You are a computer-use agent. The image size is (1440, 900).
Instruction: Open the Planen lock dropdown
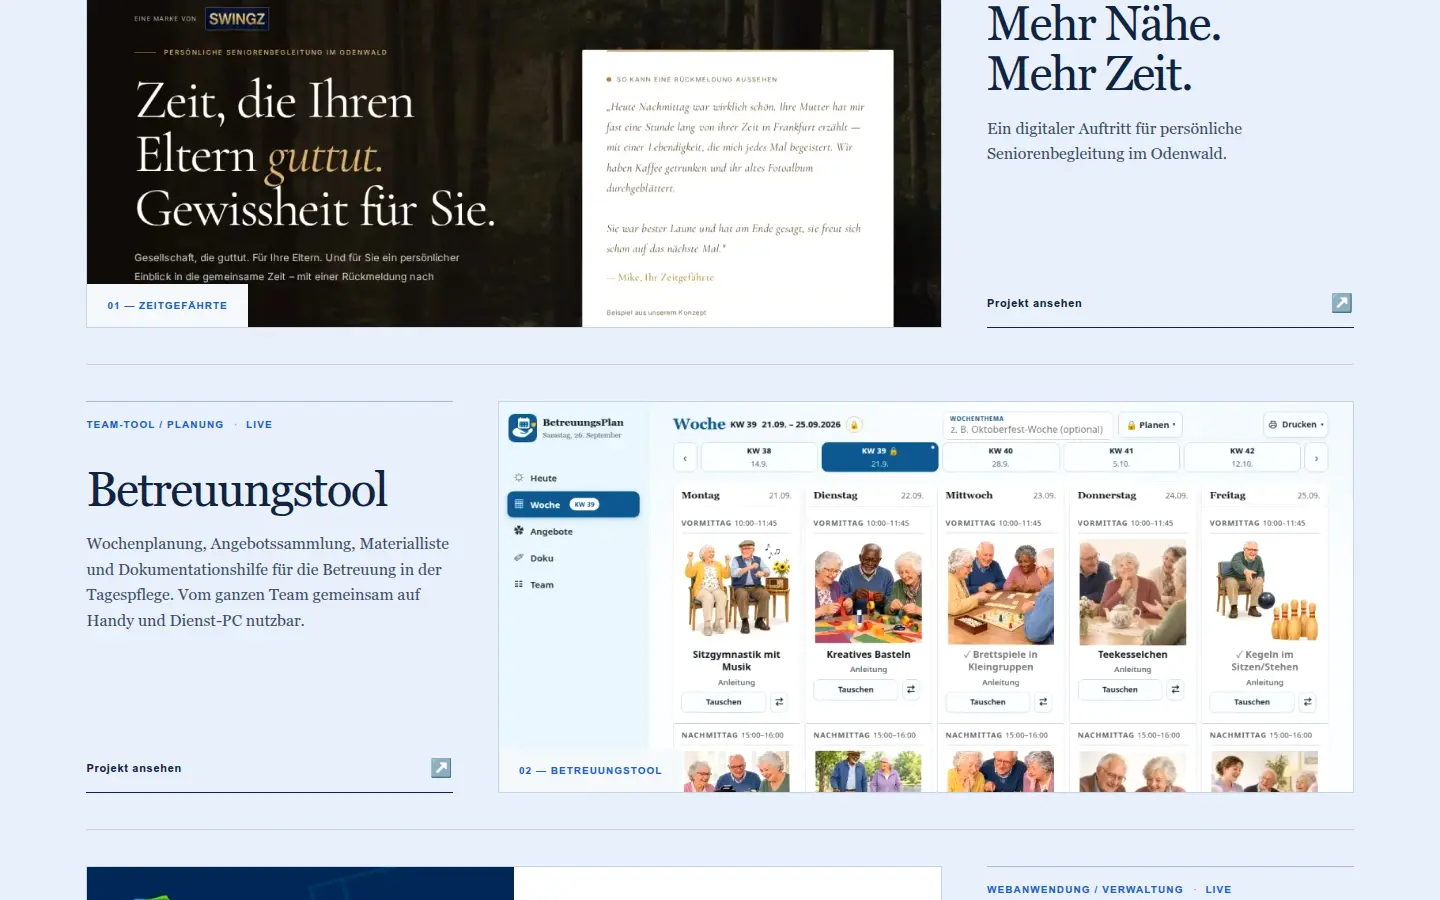[x=1150, y=425]
